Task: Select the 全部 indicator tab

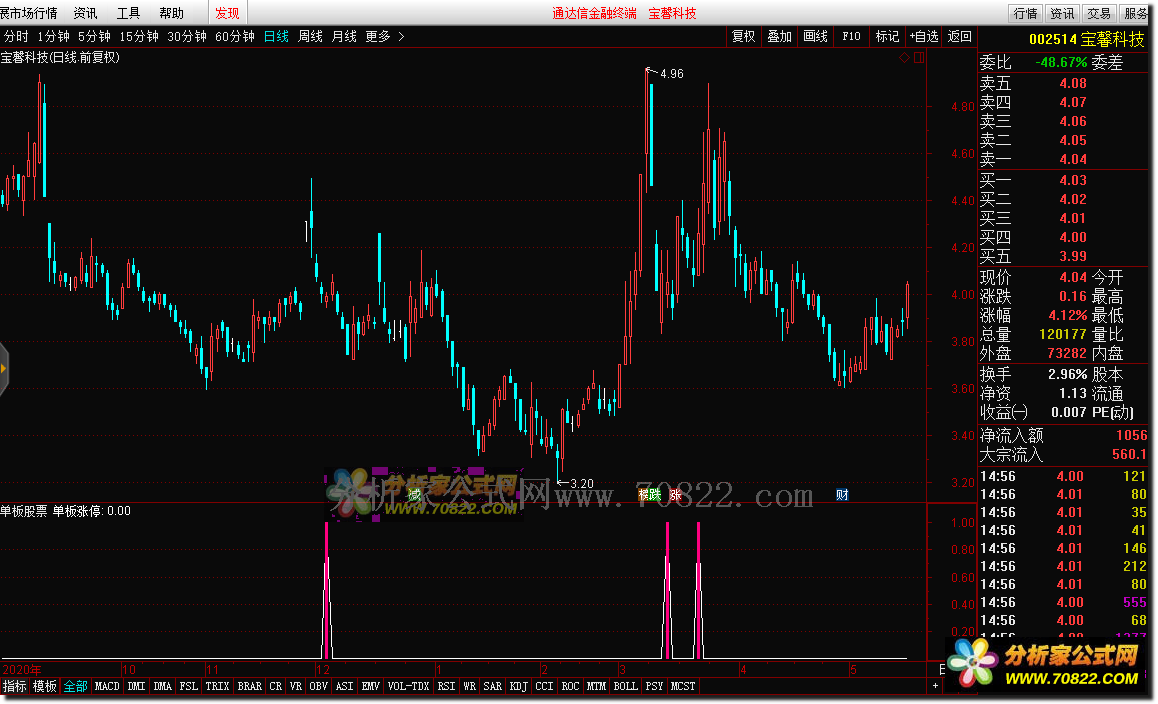Action: 75,686
